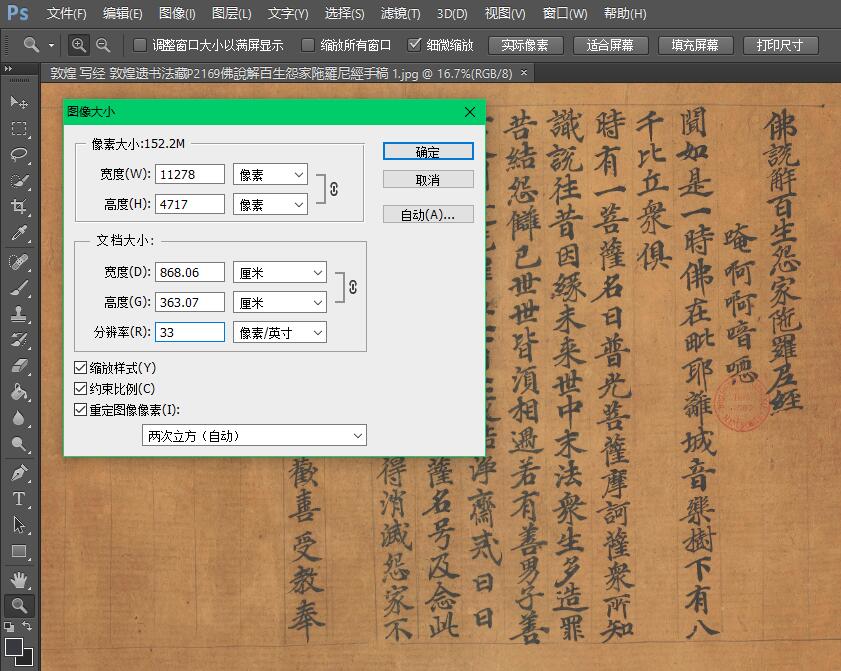Open the 视图 menu
The image size is (841, 671).
[x=505, y=13]
